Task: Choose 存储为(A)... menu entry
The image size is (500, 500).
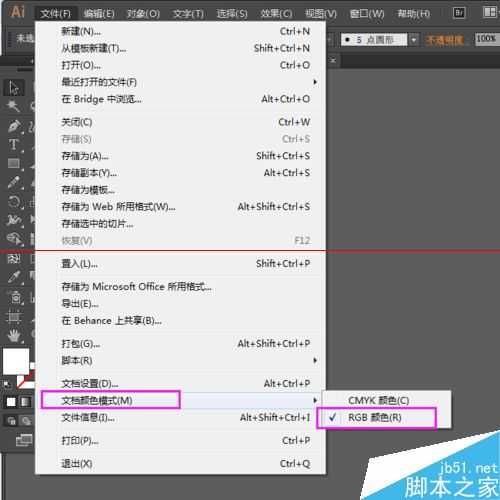Action: tap(180, 156)
